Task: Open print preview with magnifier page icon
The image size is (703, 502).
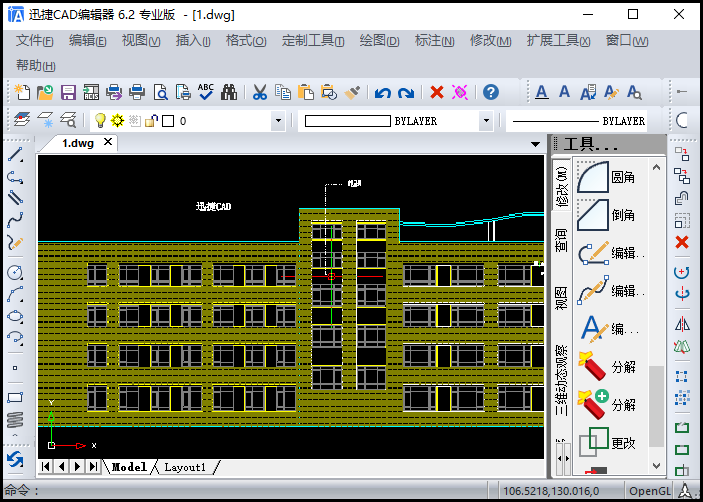Action: coord(160,92)
